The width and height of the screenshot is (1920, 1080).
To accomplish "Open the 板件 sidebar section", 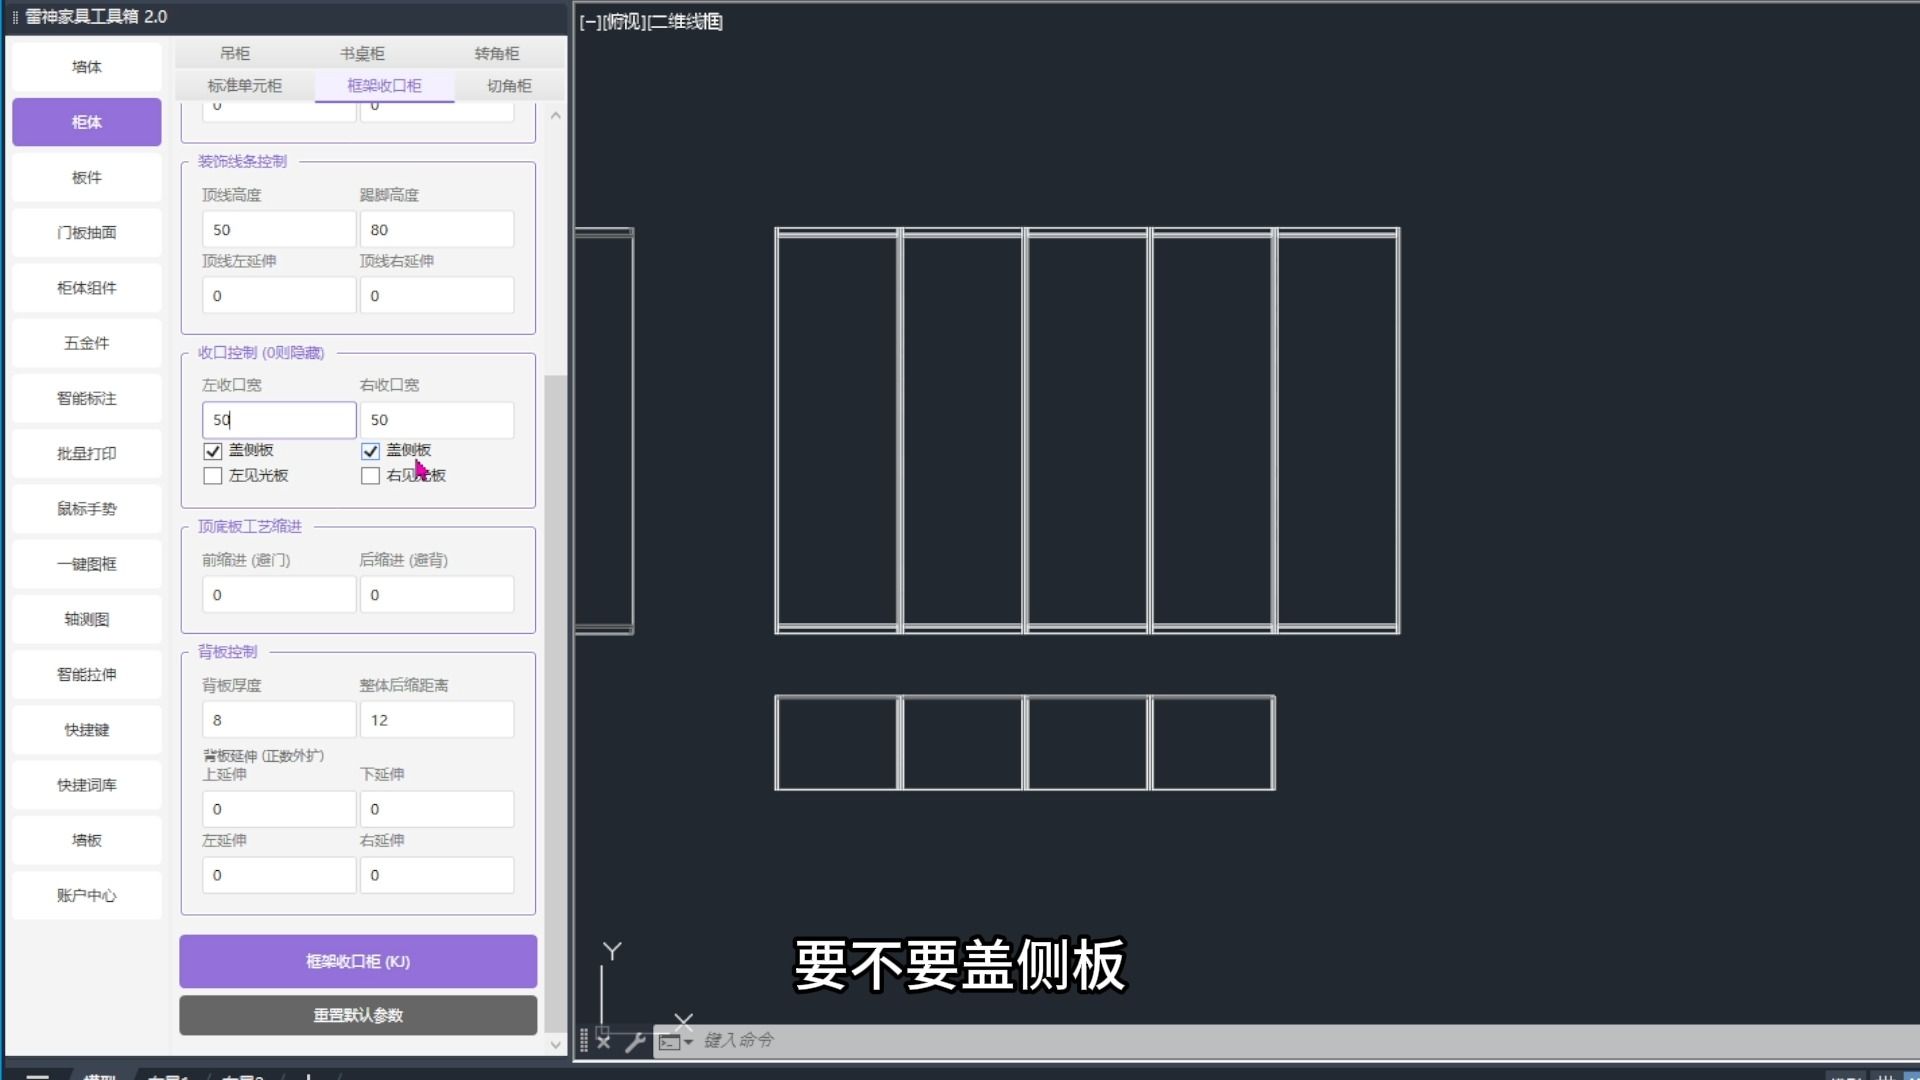I will tap(87, 178).
